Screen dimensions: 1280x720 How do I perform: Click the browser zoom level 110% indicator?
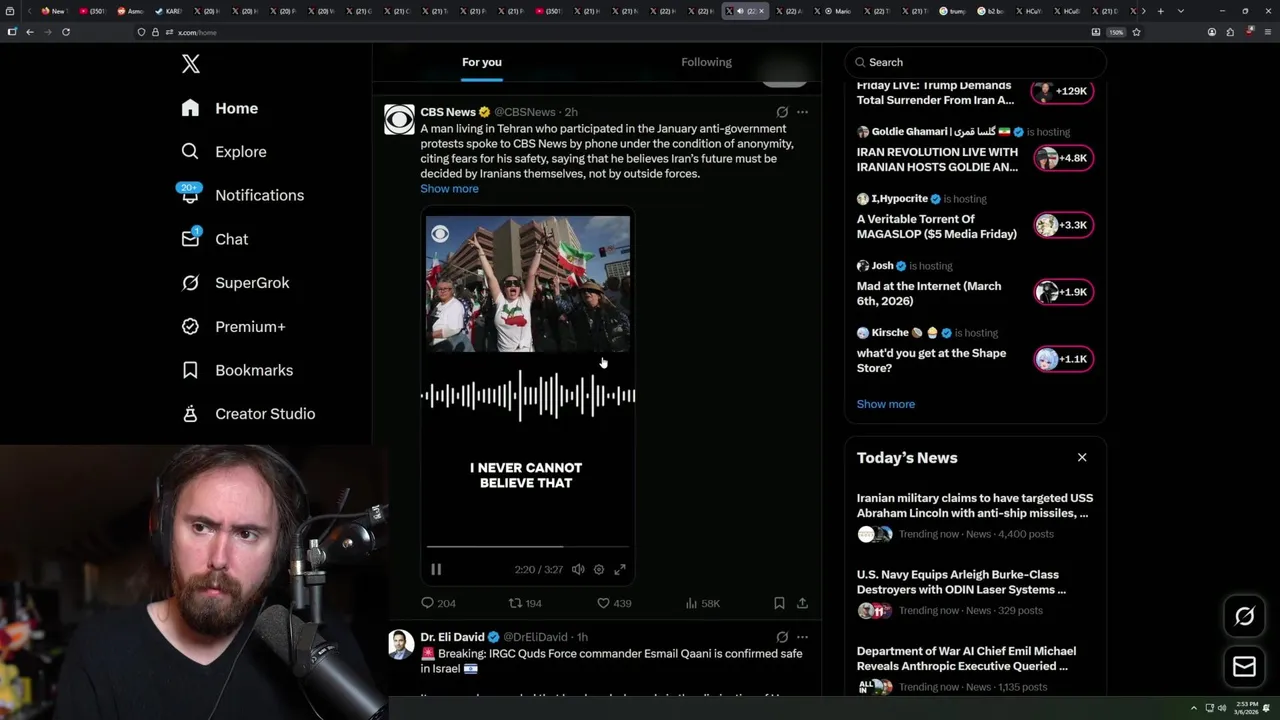1116,32
